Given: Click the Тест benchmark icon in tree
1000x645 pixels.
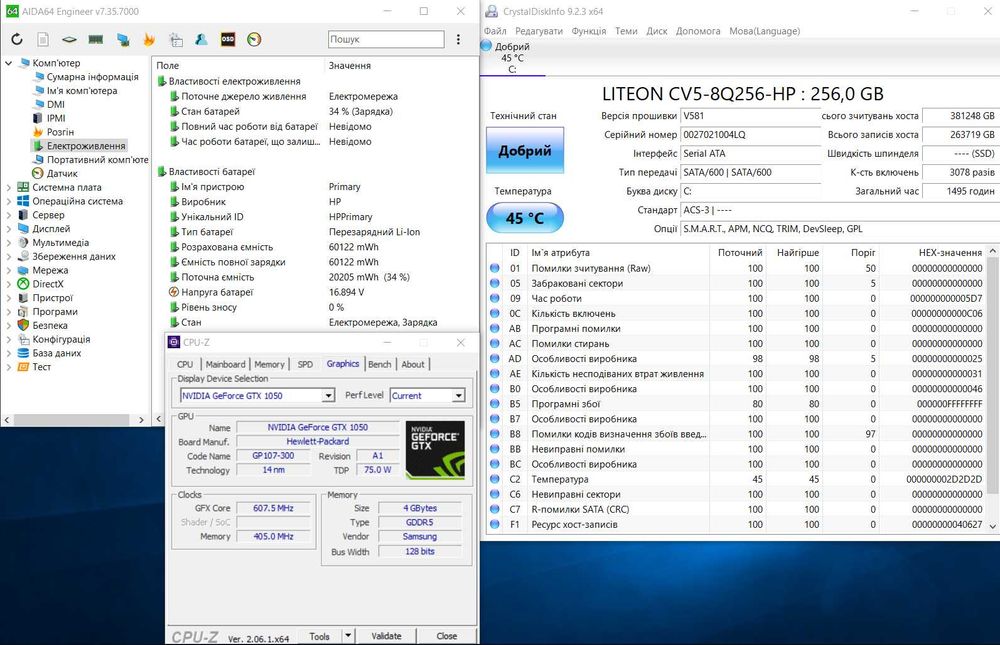Looking at the screenshot, I should (x=23, y=367).
